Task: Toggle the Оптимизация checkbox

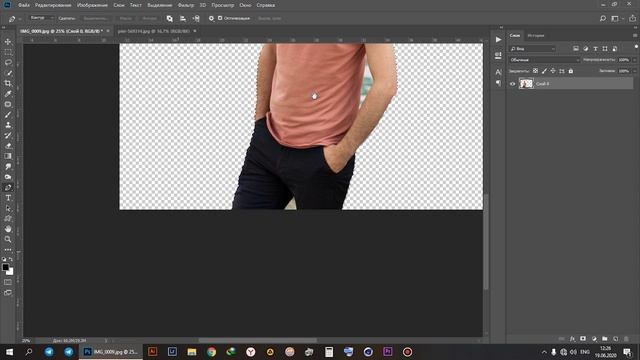Action: pyautogui.click(x=220, y=18)
